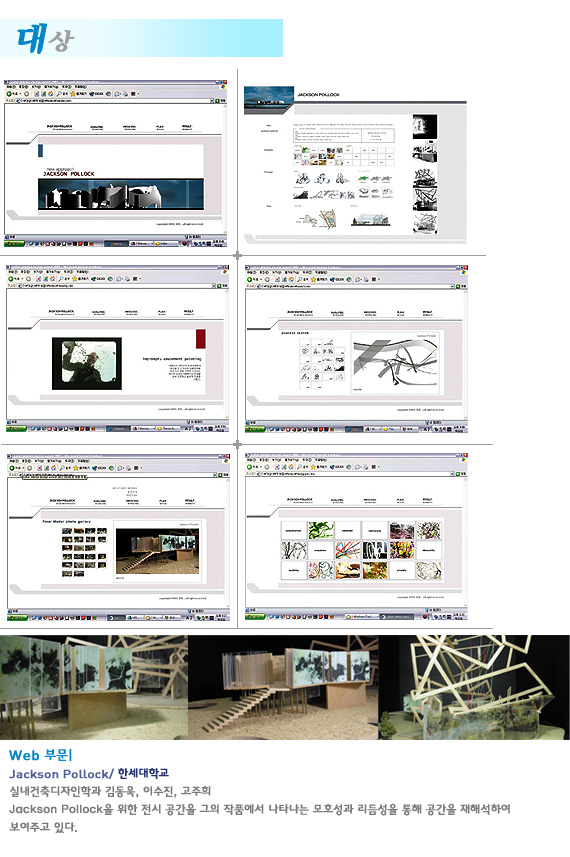Select the Web 부문 category label
The image size is (570, 857).
click(40, 755)
